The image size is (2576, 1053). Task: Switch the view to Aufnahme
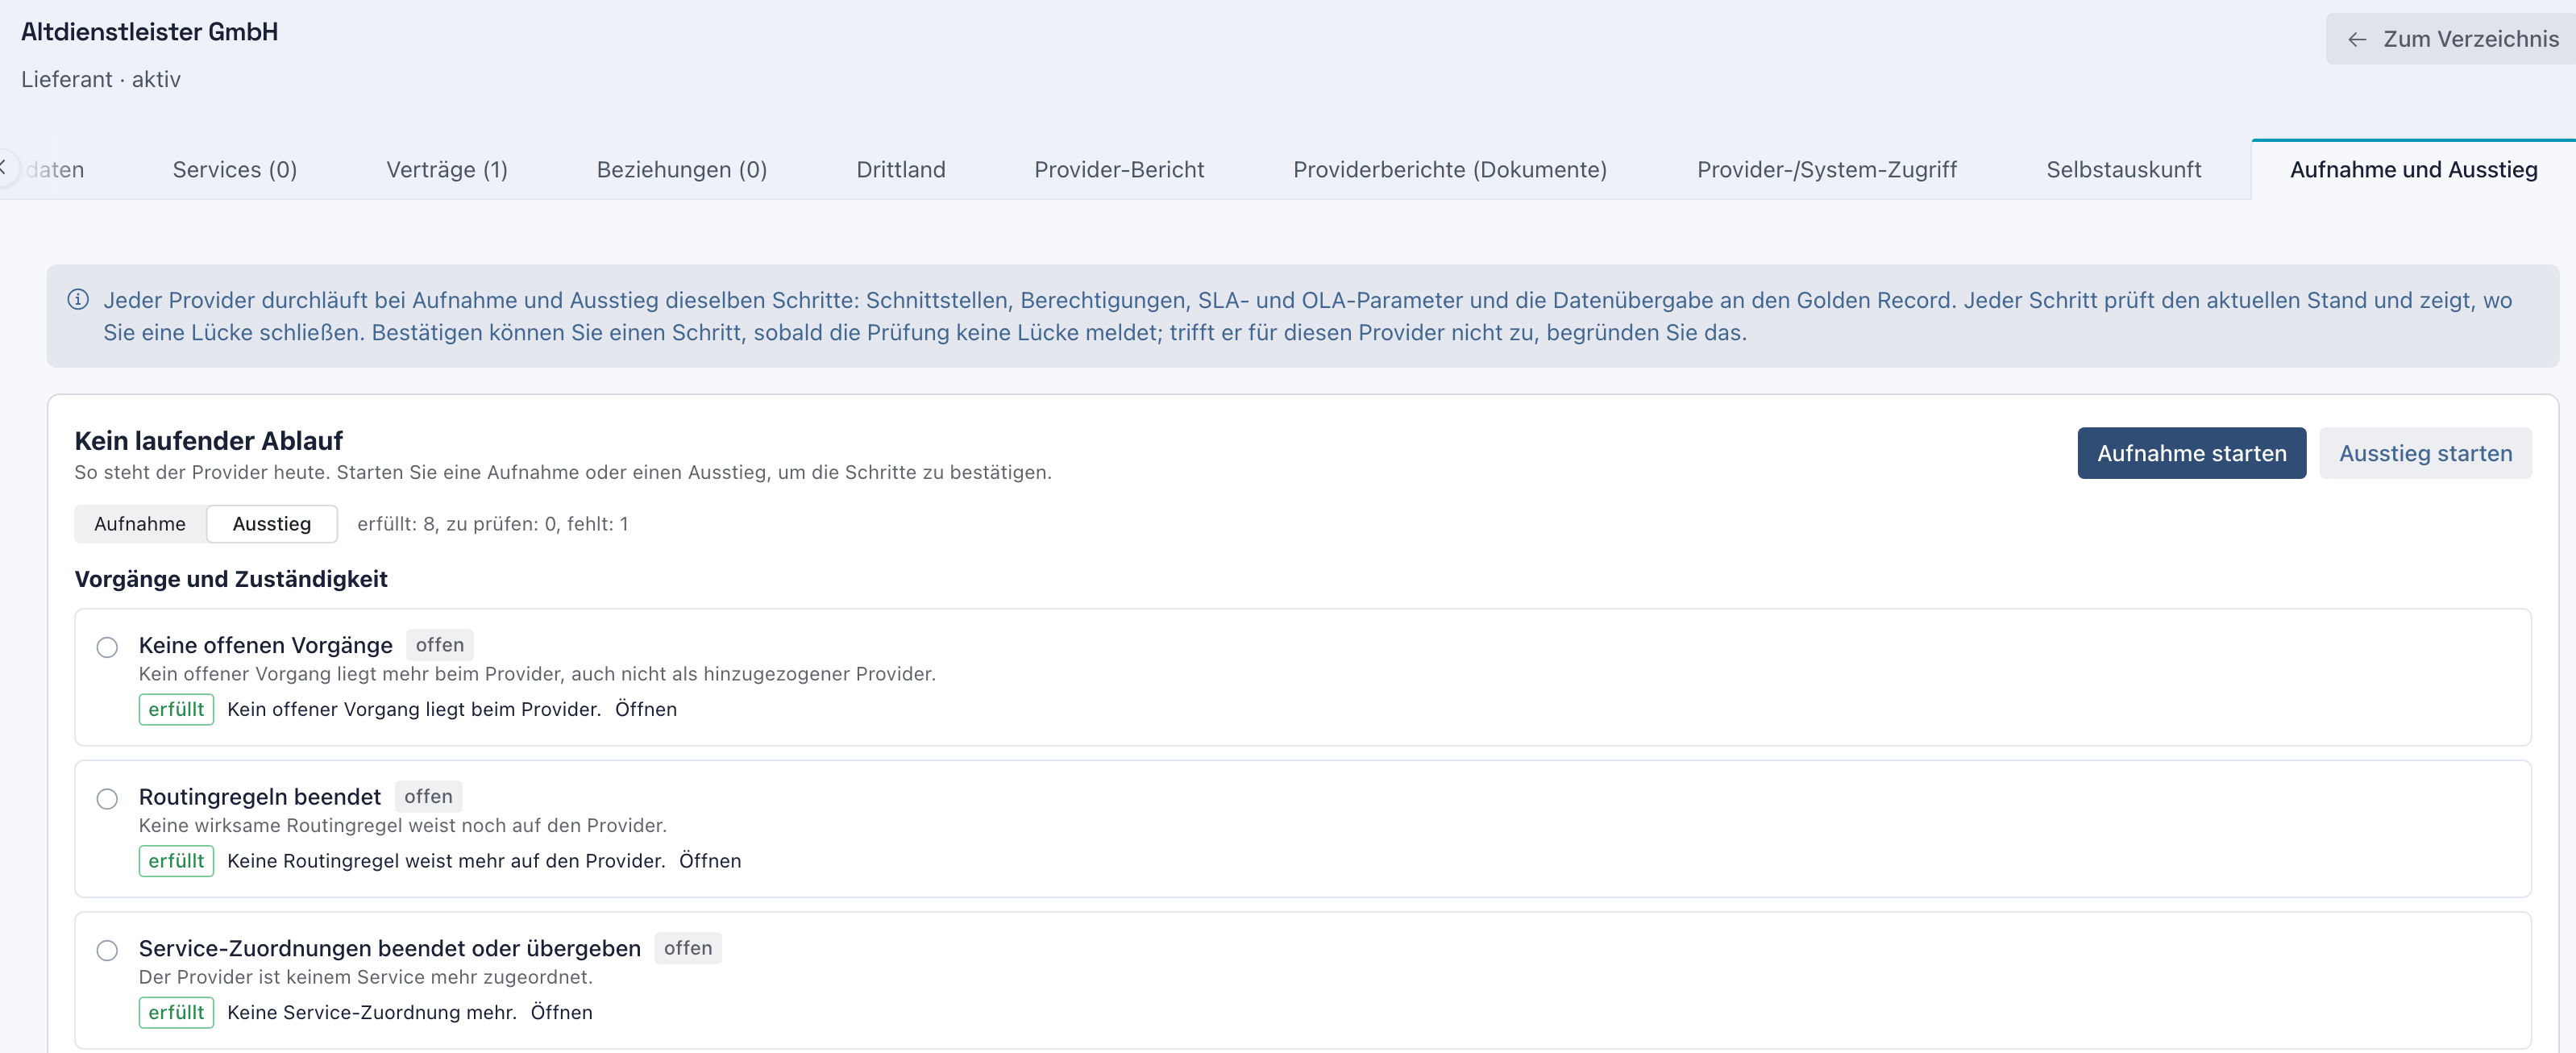(140, 523)
